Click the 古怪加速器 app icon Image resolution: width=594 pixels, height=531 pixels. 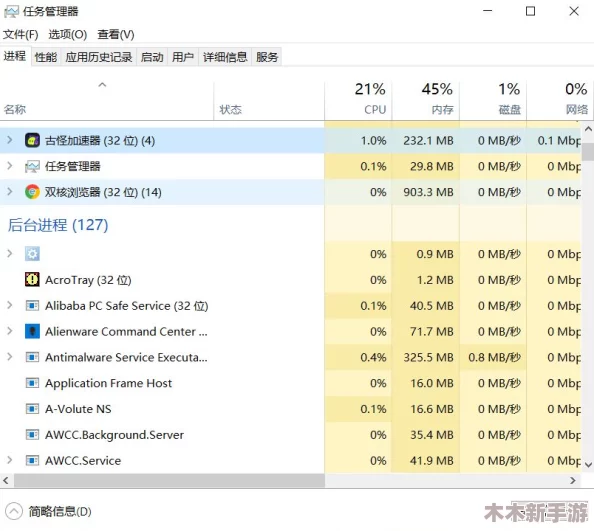pyautogui.click(x=32, y=141)
